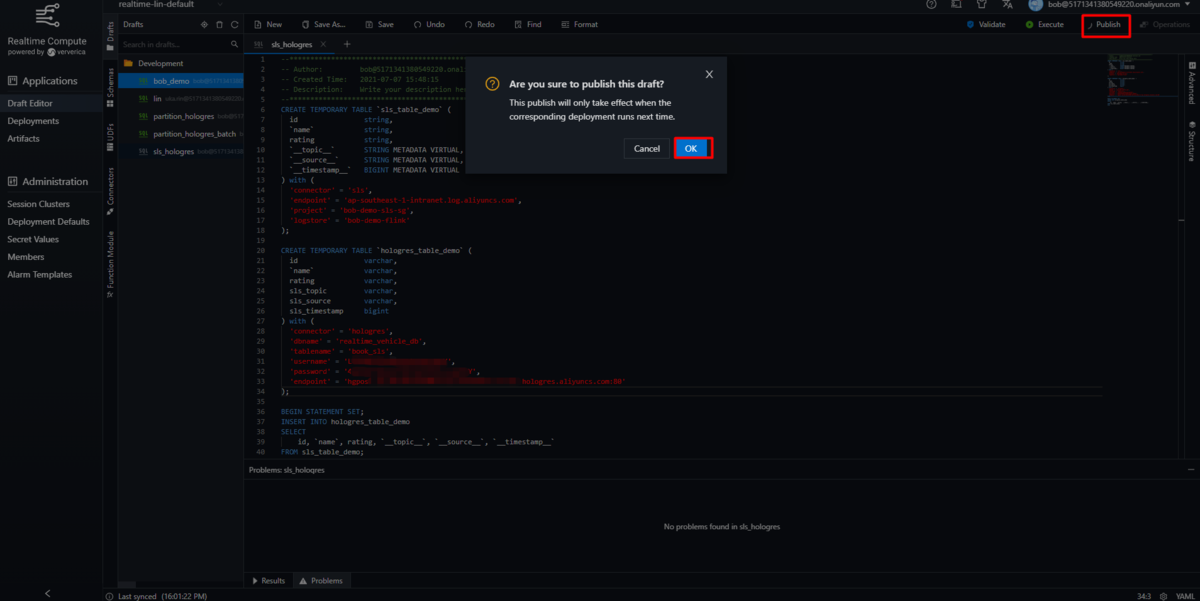Screen dimensions: 1200x601
Task: Go to Draft Editor in sidebar
Action: pyautogui.click(x=30, y=103)
